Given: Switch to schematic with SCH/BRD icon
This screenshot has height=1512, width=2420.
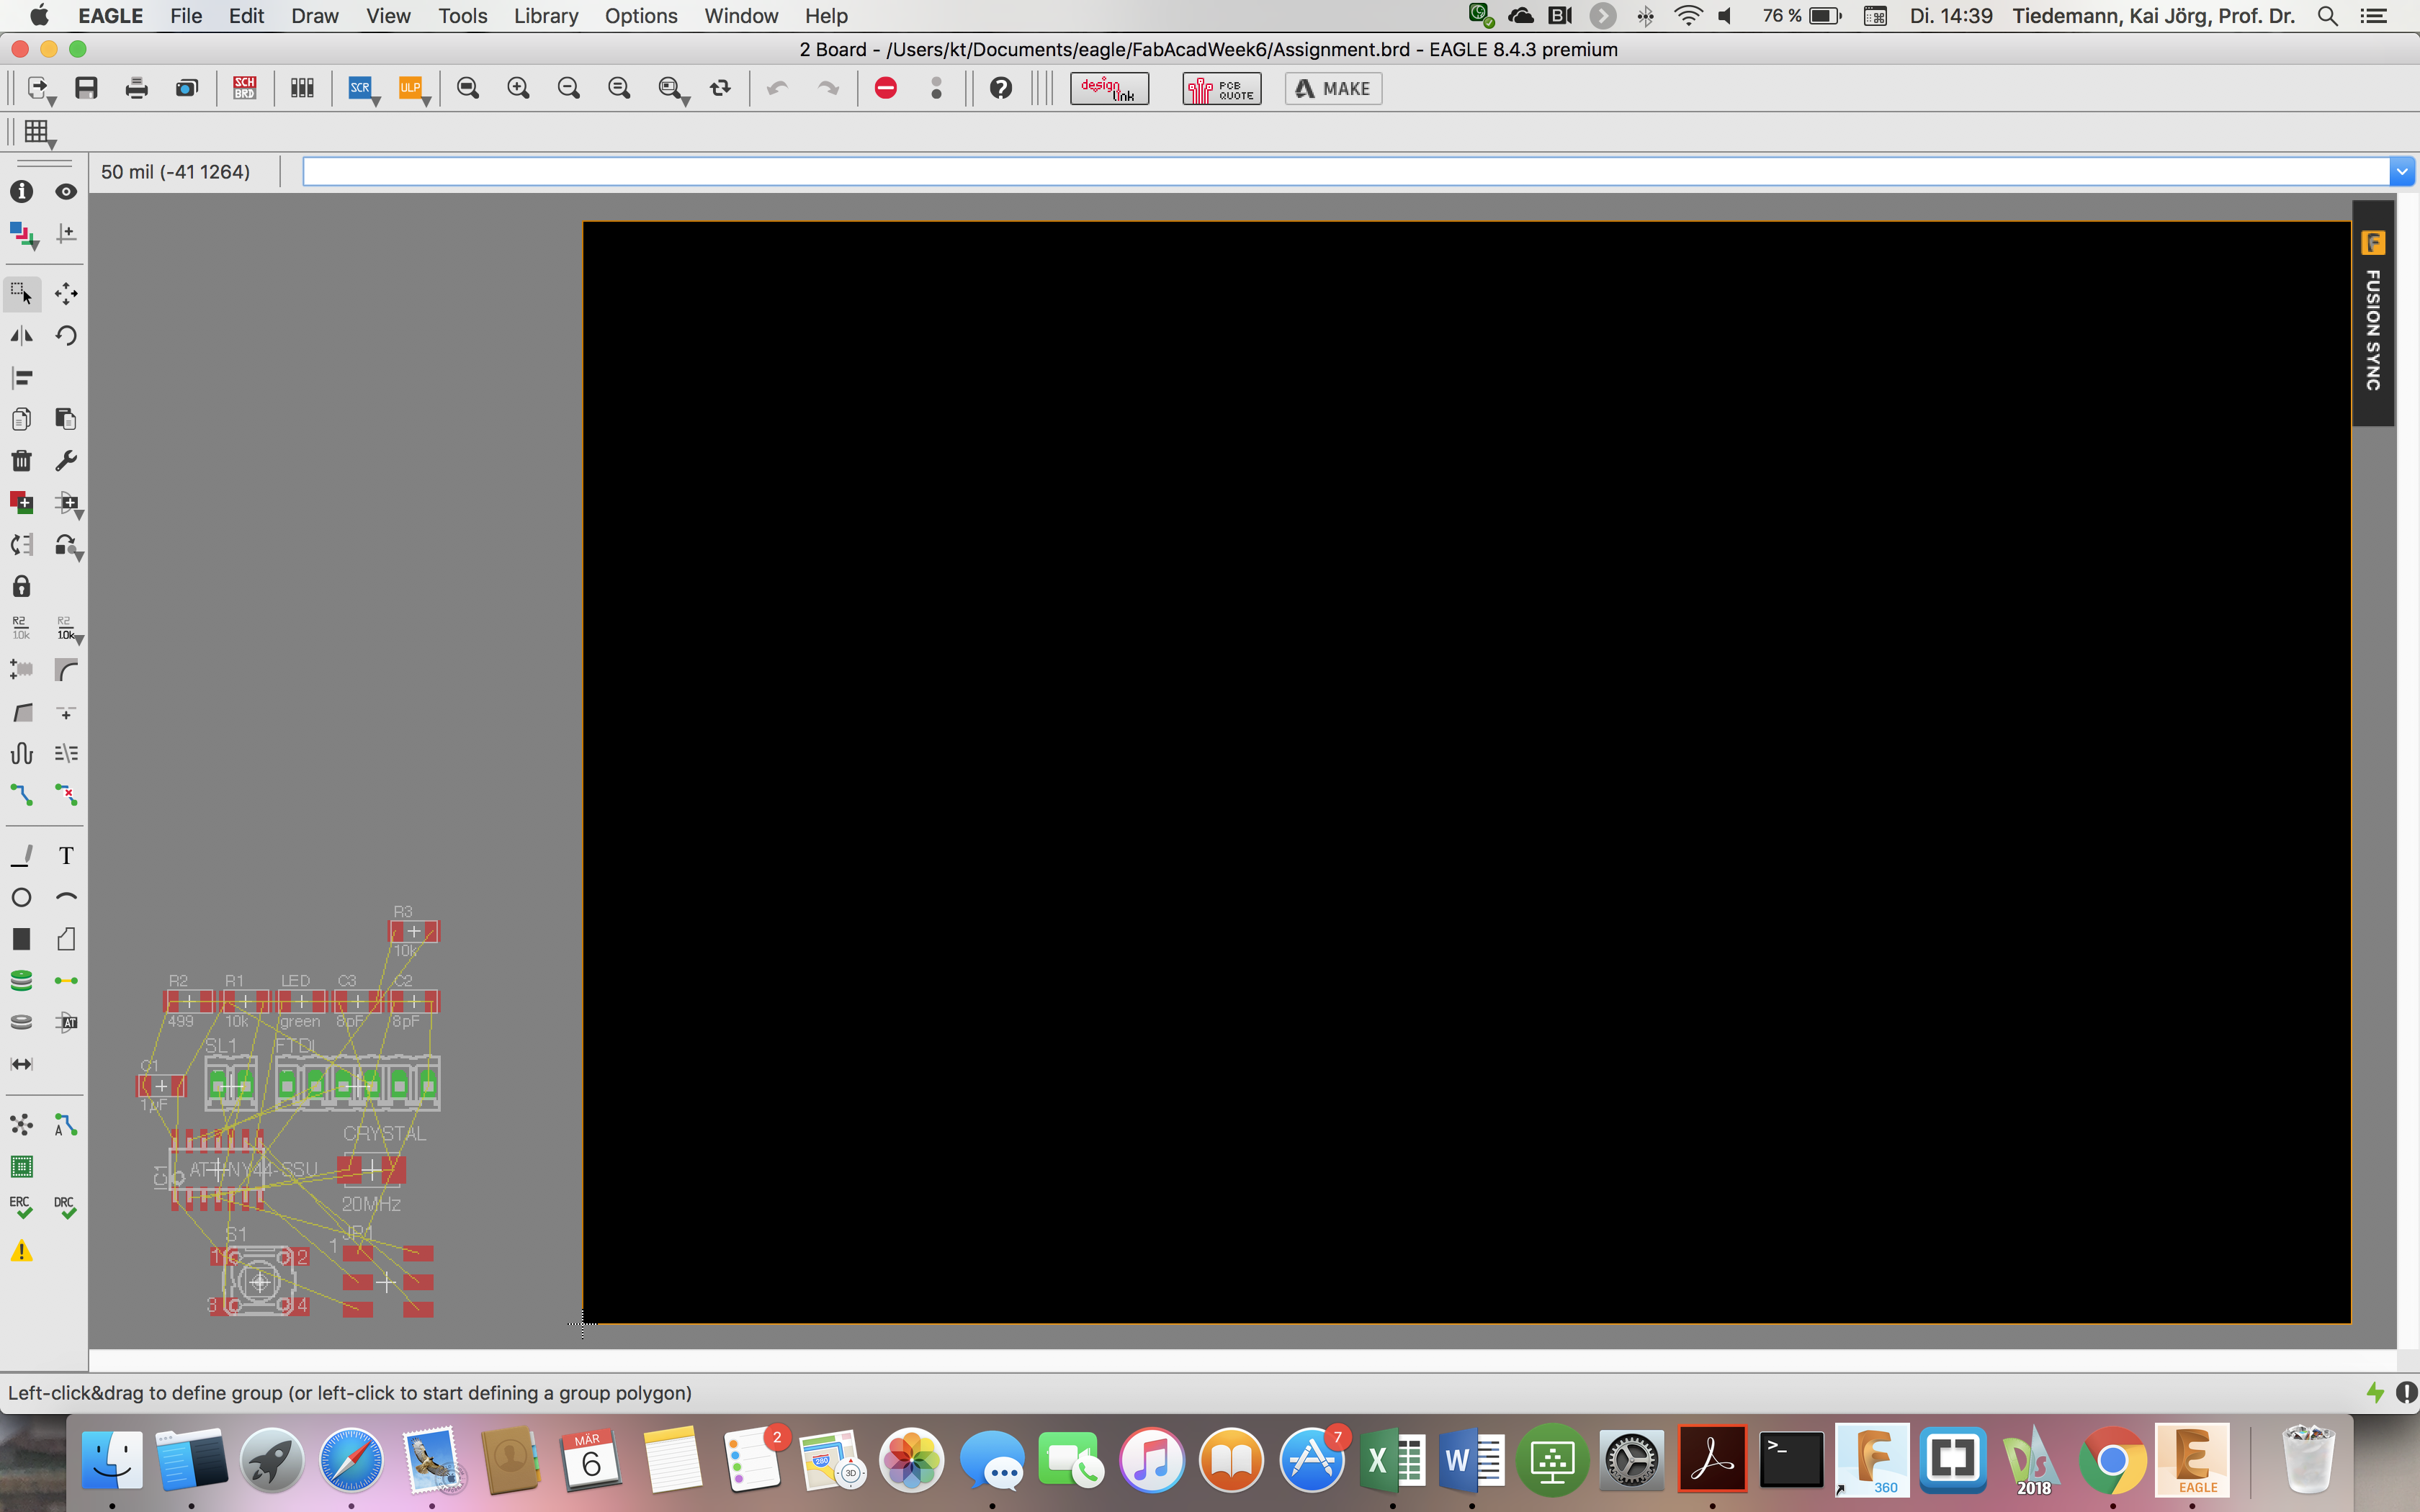Looking at the screenshot, I should click(x=244, y=88).
